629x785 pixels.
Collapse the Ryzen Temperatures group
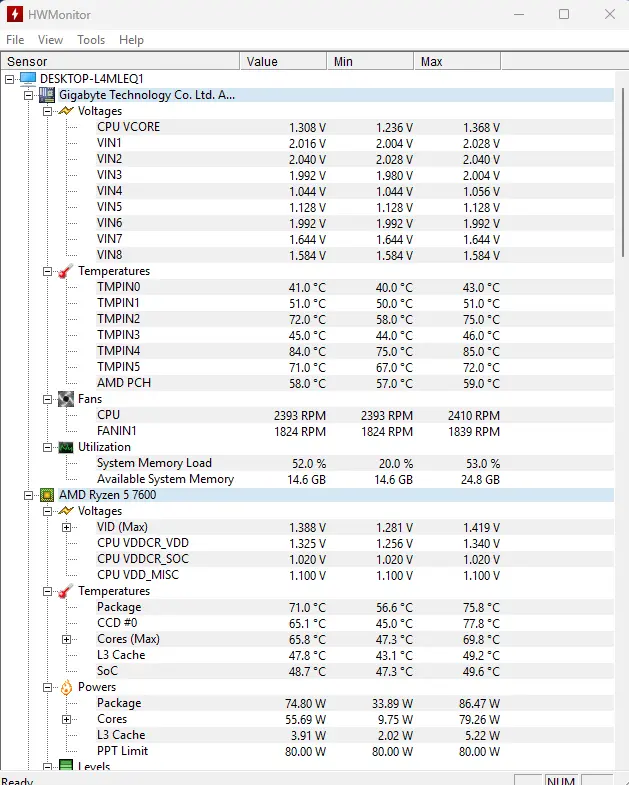tap(48, 591)
